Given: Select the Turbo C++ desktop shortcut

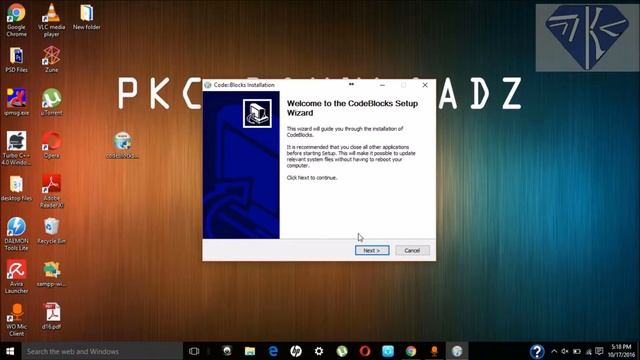Looking at the screenshot, I should pyautogui.click(x=16, y=148).
